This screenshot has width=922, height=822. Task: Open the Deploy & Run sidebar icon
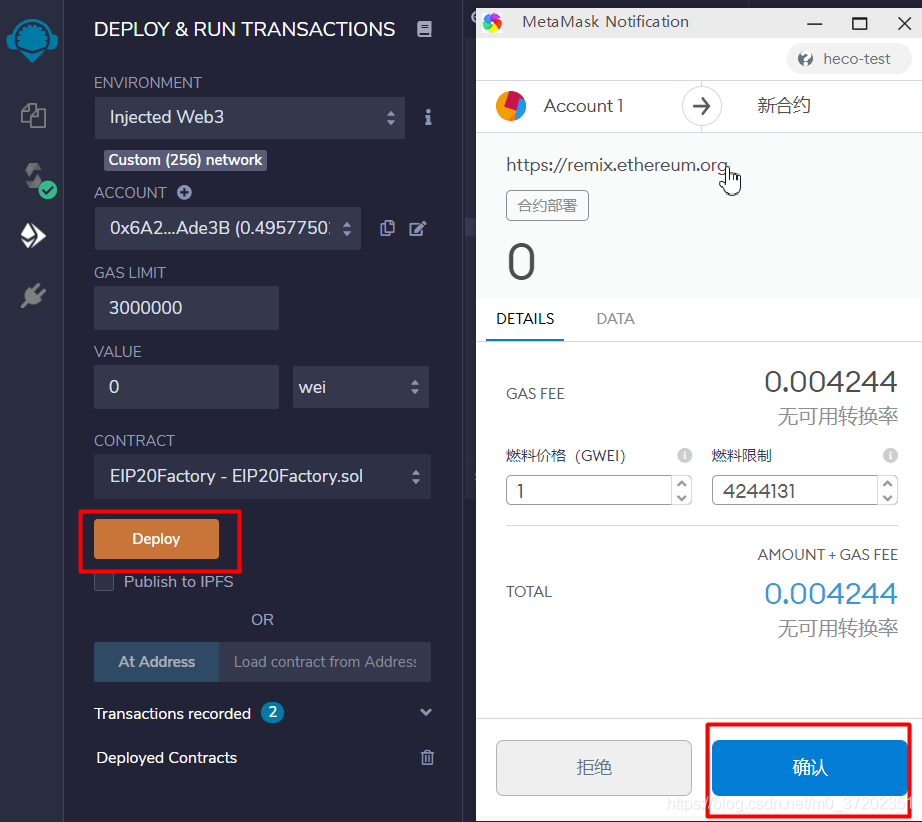click(x=33, y=236)
